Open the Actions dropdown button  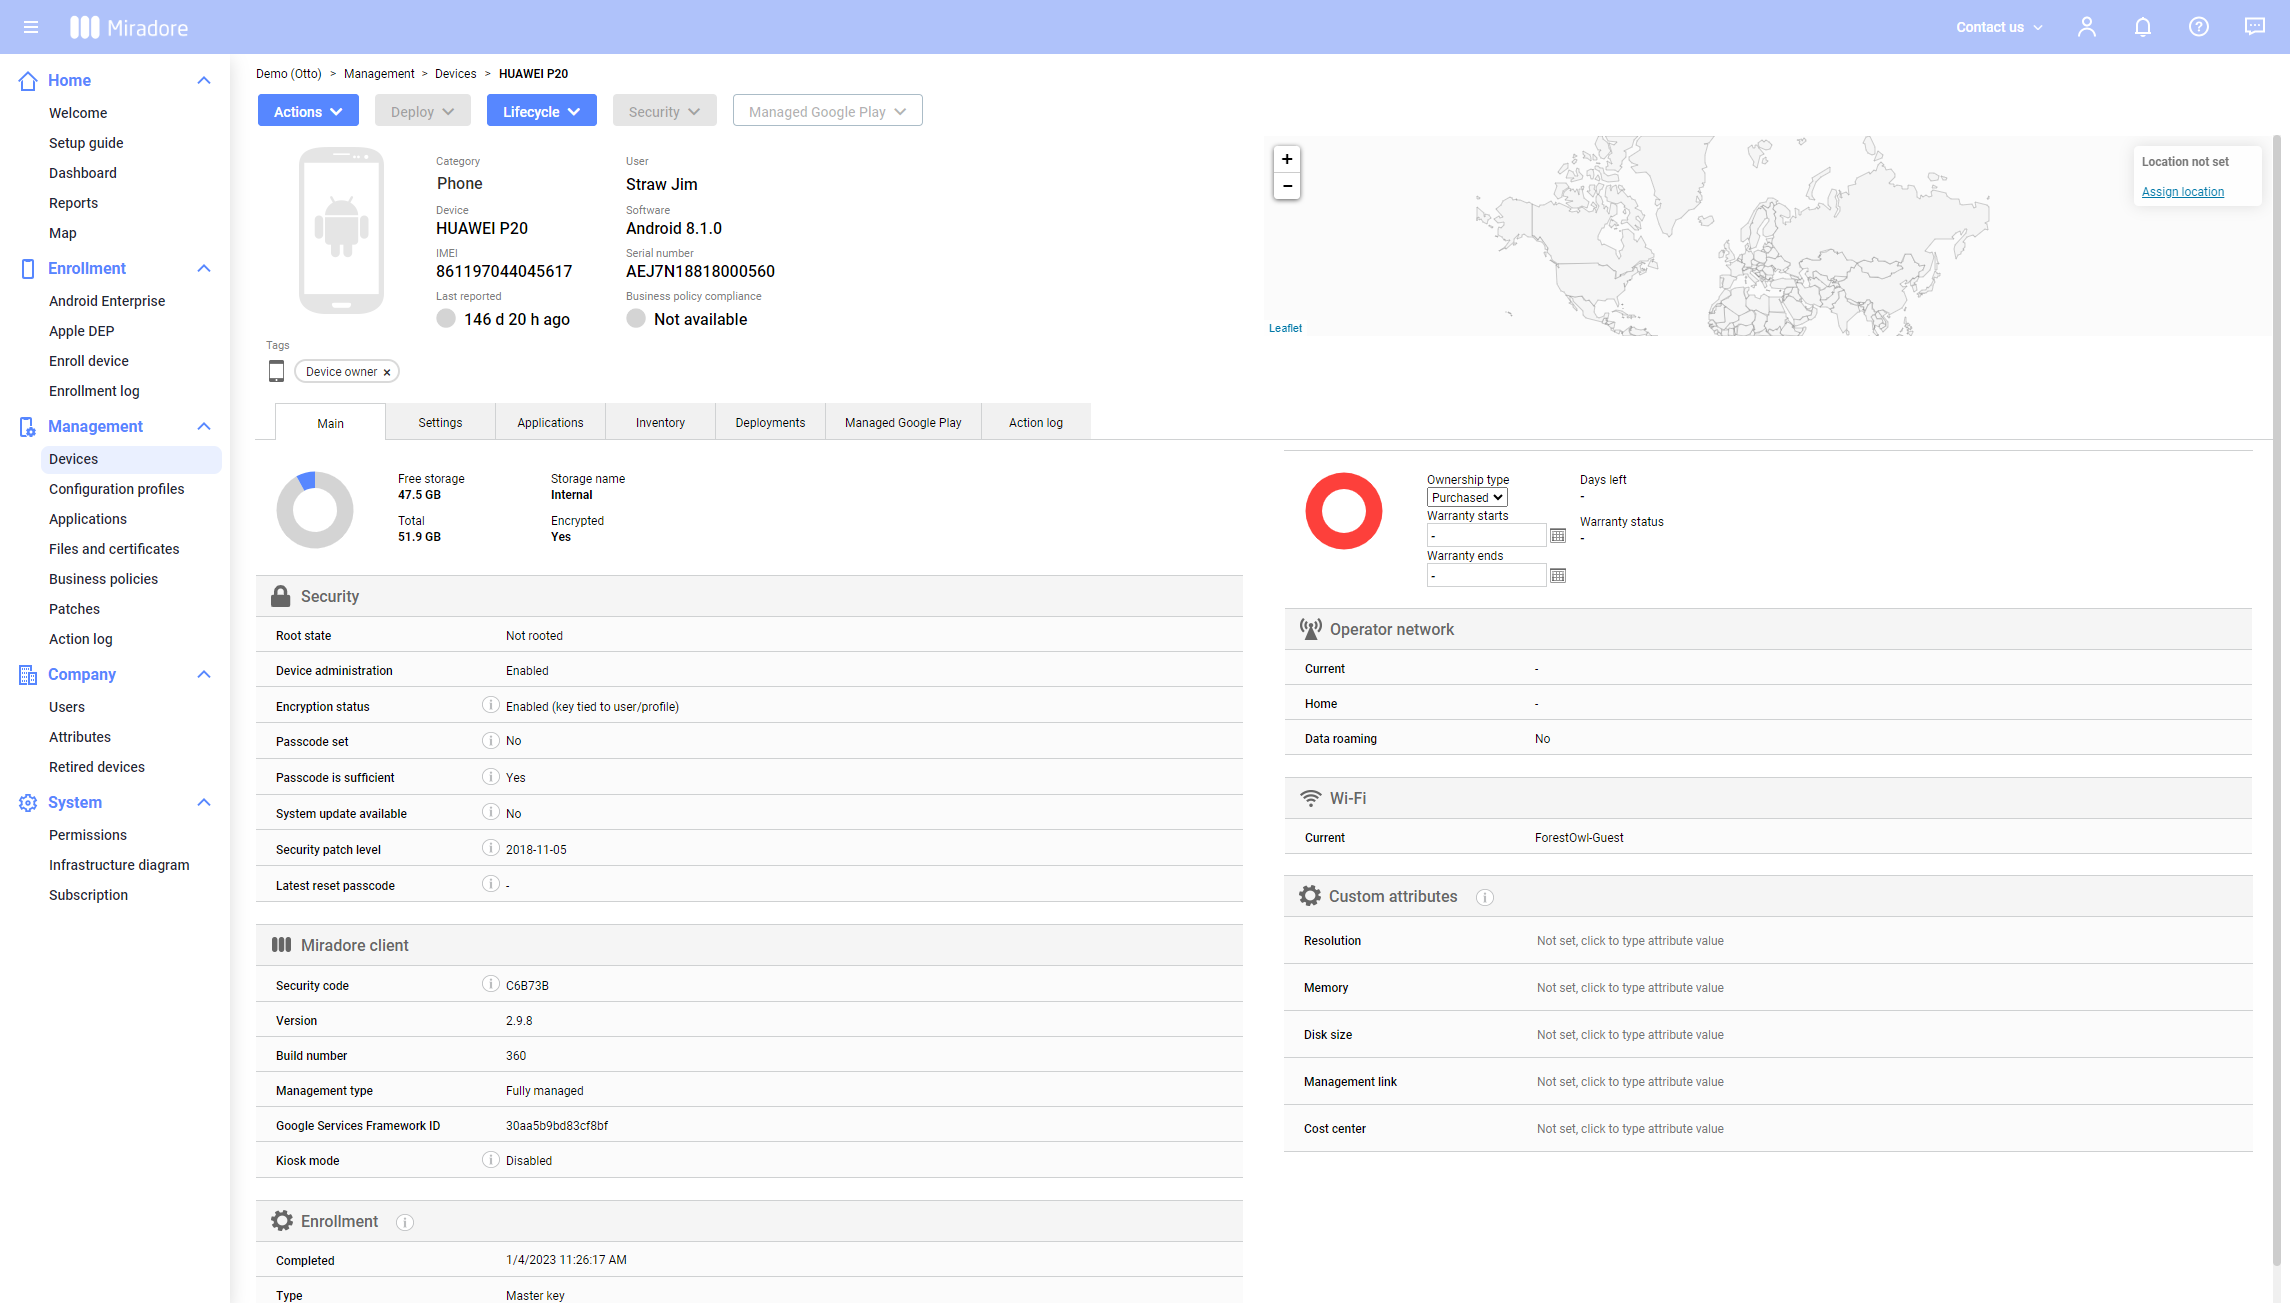tap(308, 111)
